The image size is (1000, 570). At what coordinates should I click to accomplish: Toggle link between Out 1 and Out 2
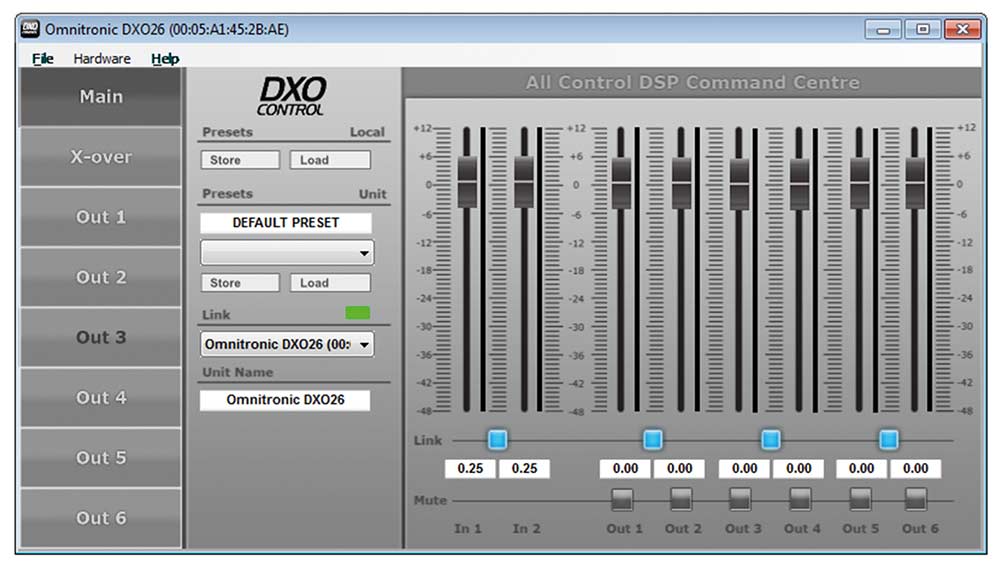pyautogui.click(x=652, y=440)
